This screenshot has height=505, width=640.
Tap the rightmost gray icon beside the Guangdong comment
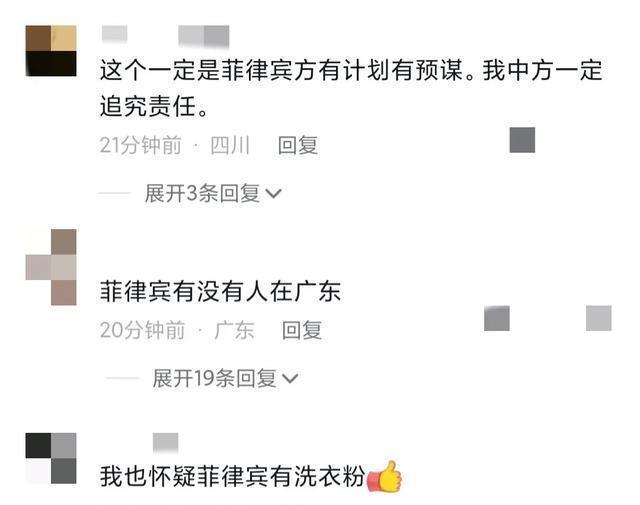(x=599, y=318)
